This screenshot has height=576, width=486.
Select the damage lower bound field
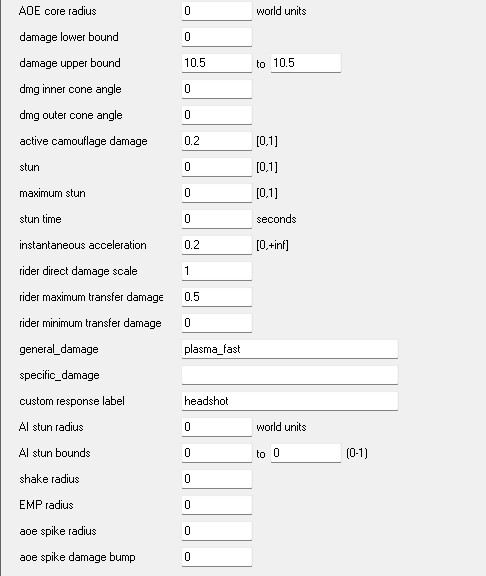[x=217, y=37]
